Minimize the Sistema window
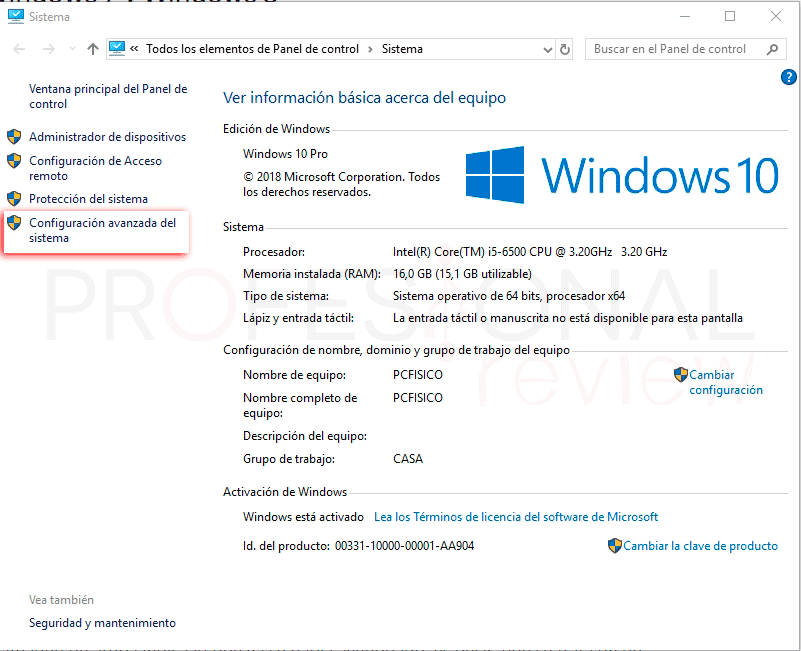 685,16
